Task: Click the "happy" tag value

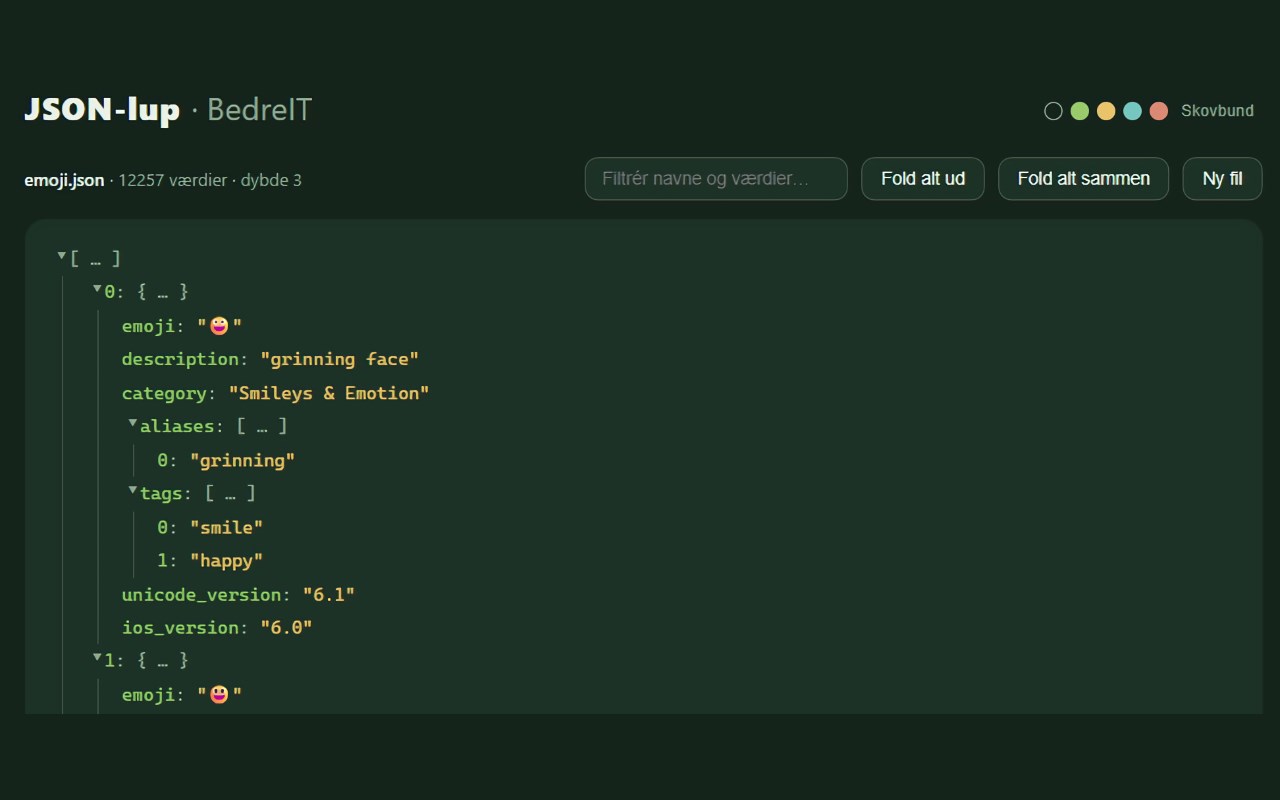Action: pyautogui.click(x=227, y=561)
